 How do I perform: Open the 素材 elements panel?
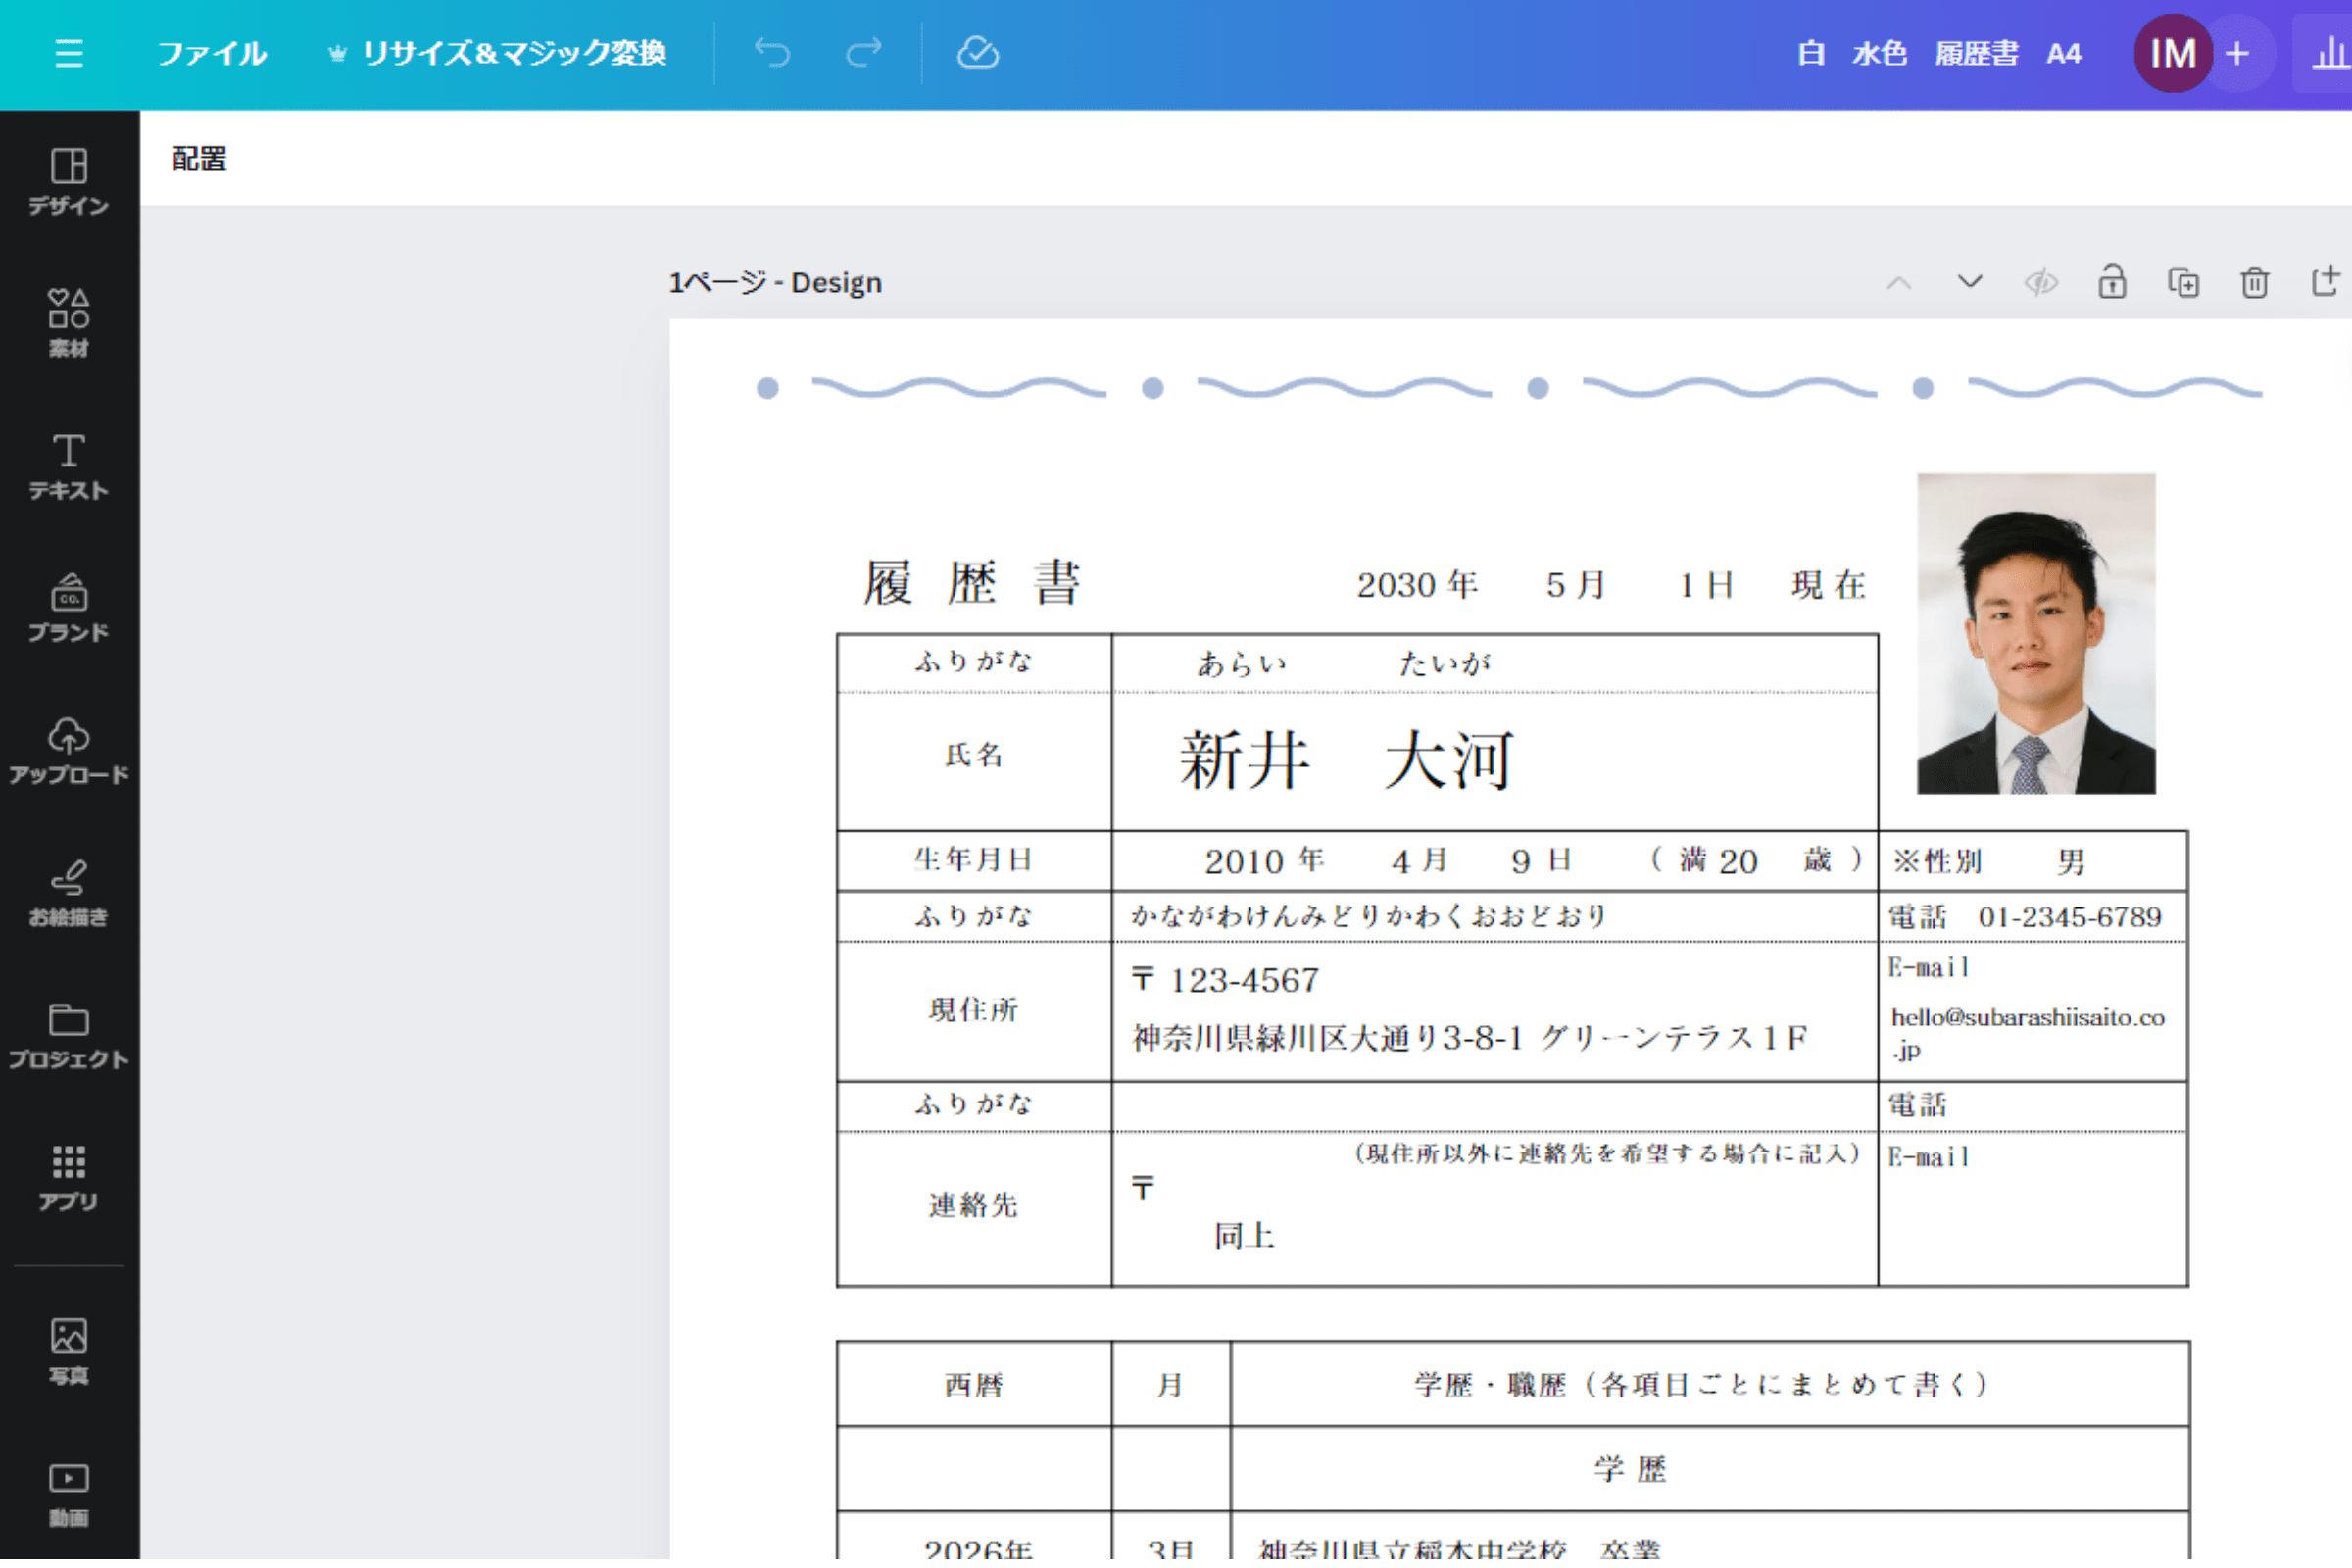point(68,323)
